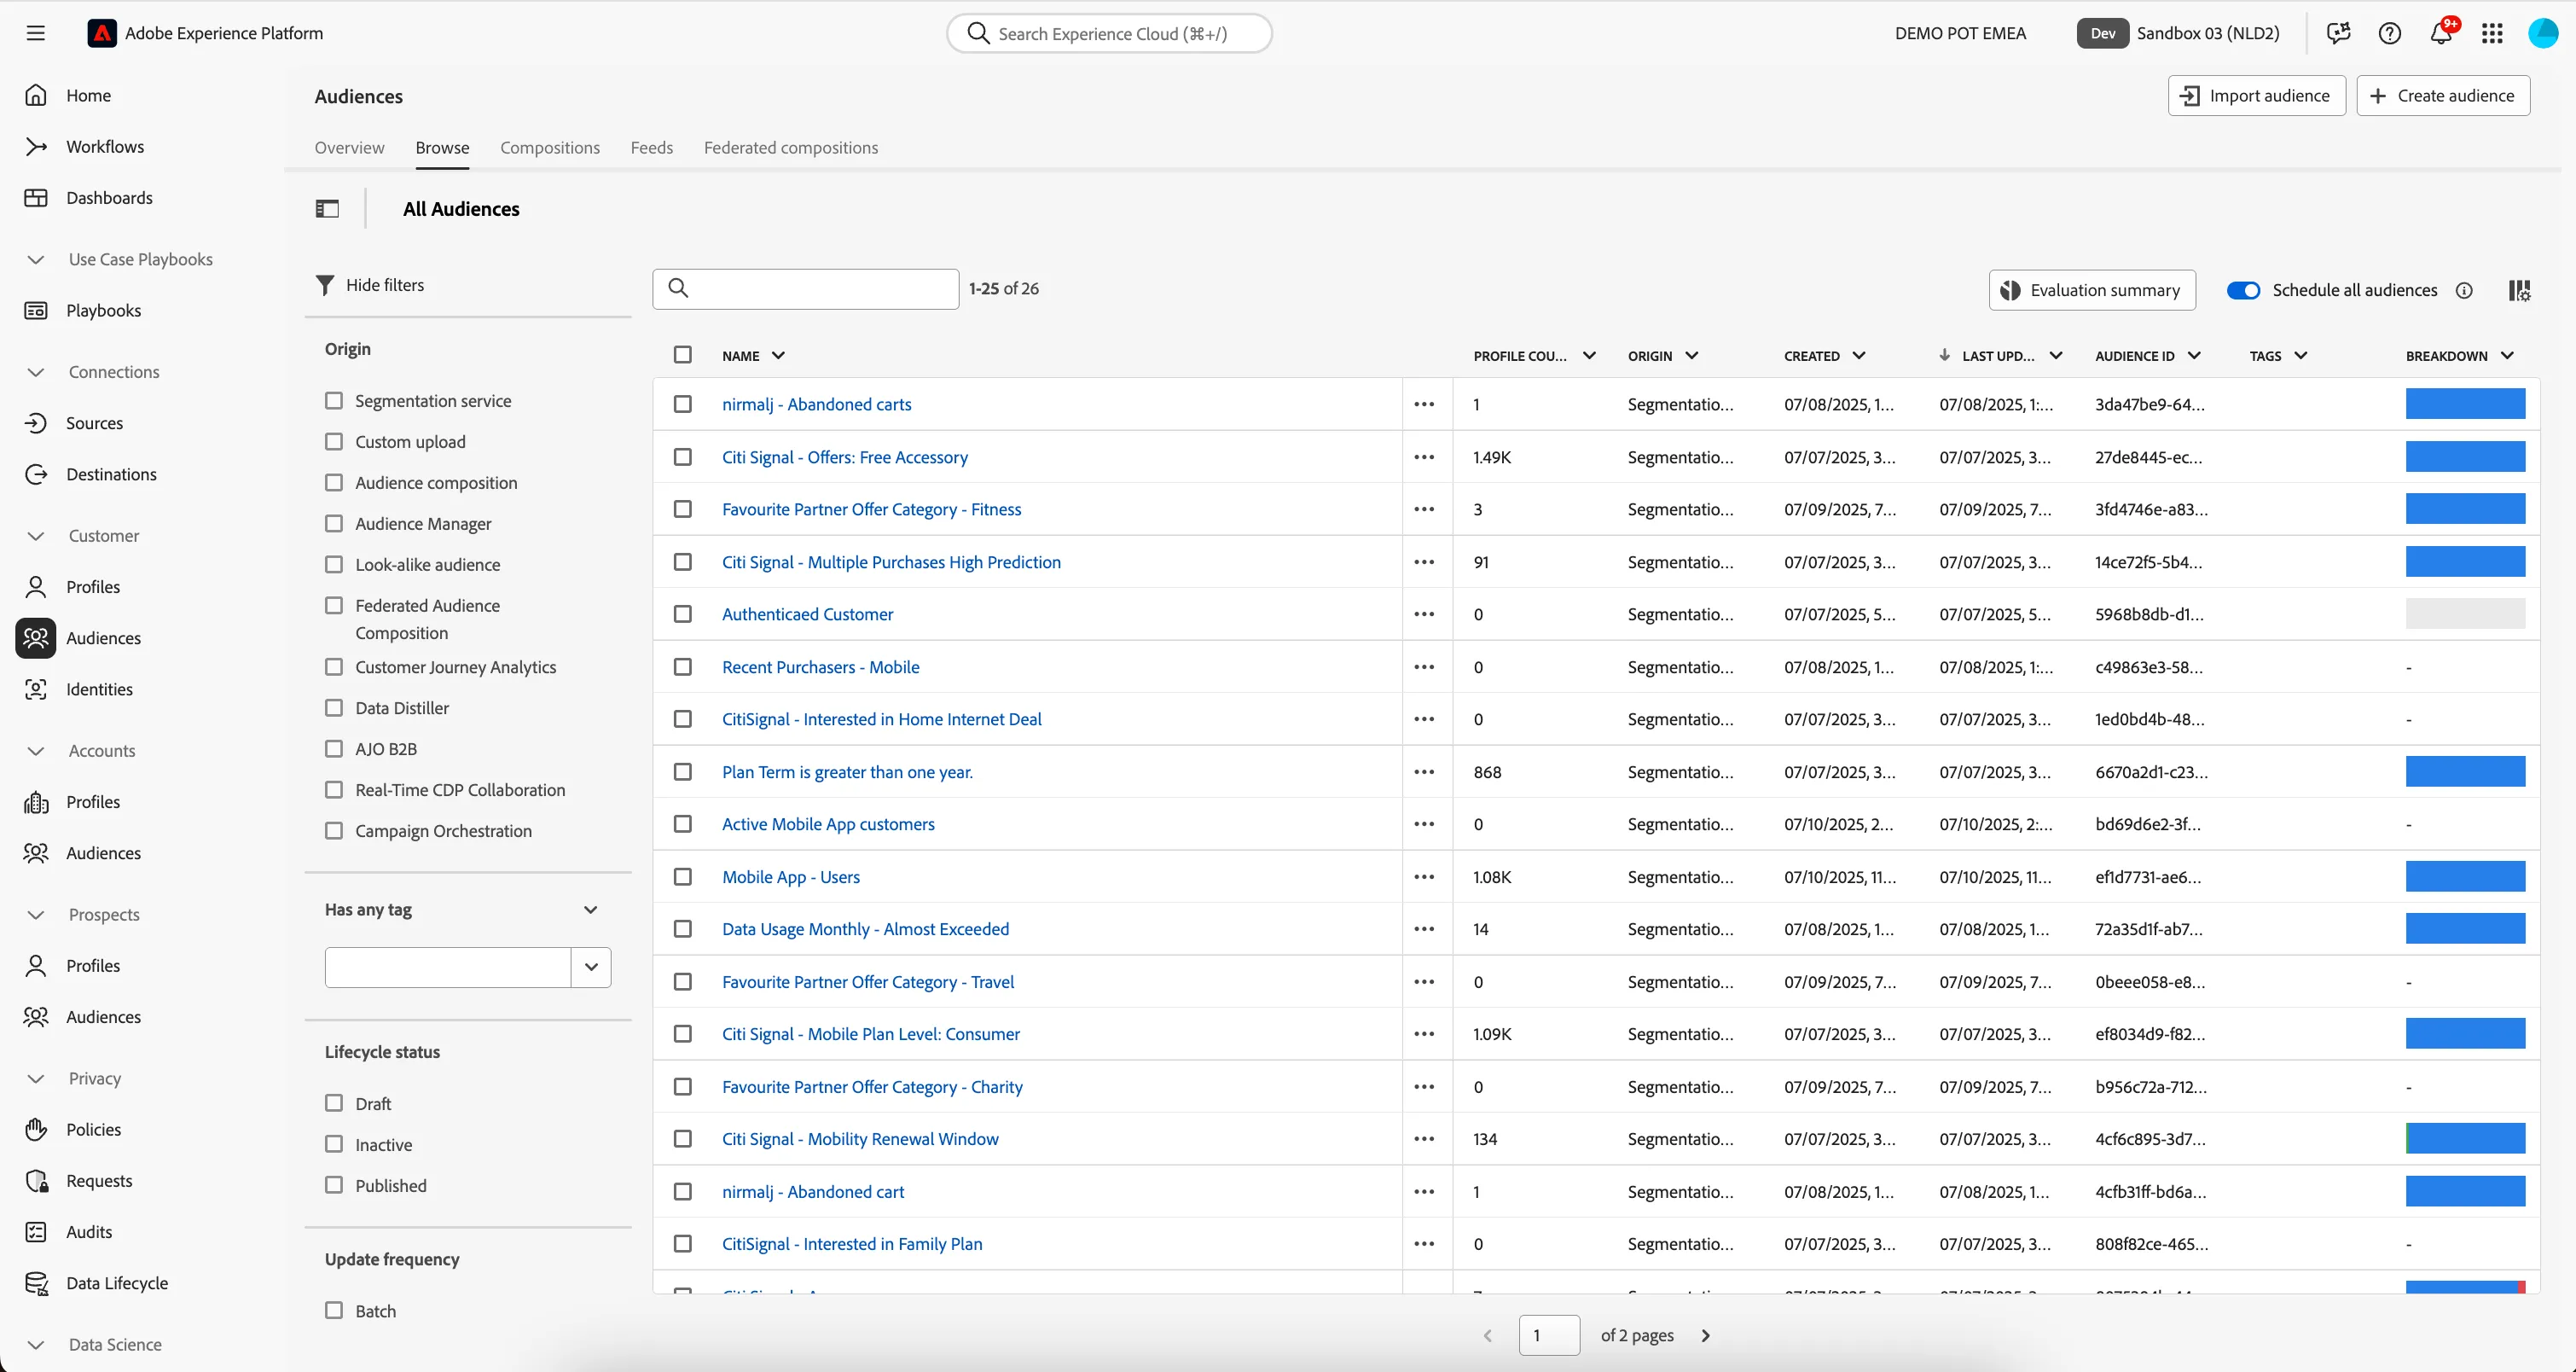Click the info icon next to Schedule all audiences
The width and height of the screenshot is (2576, 1372).
(x=2464, y=290)
